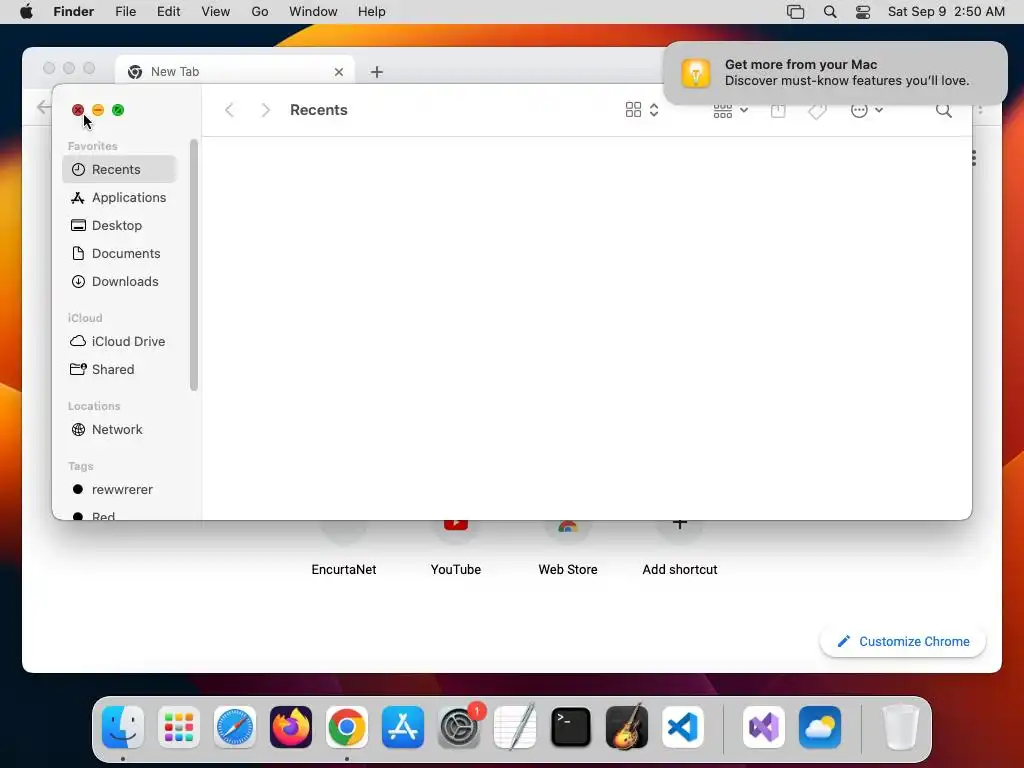Image resolution: width=1024 pixels, height=768 pixels.
Task: Open the Finder action (ellipsis) menu
Action: point(867,110)
